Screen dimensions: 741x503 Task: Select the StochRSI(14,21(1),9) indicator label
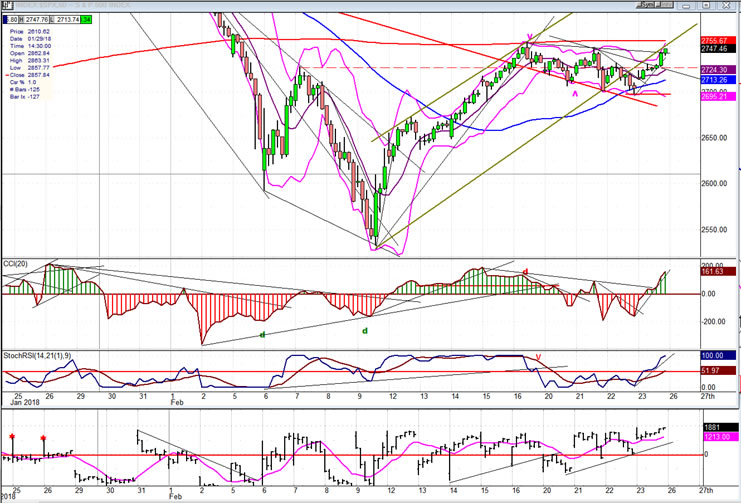[x=39, y=356]
